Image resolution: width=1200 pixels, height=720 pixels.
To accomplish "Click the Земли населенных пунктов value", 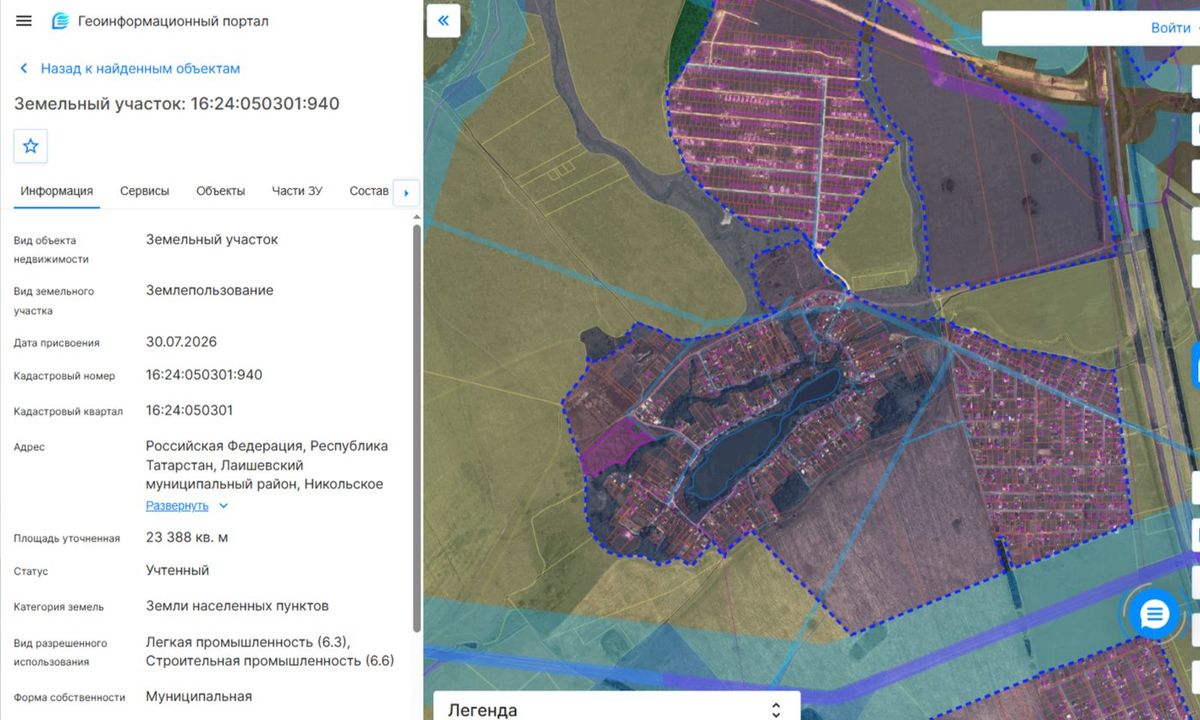I will (x=237, y=606).
